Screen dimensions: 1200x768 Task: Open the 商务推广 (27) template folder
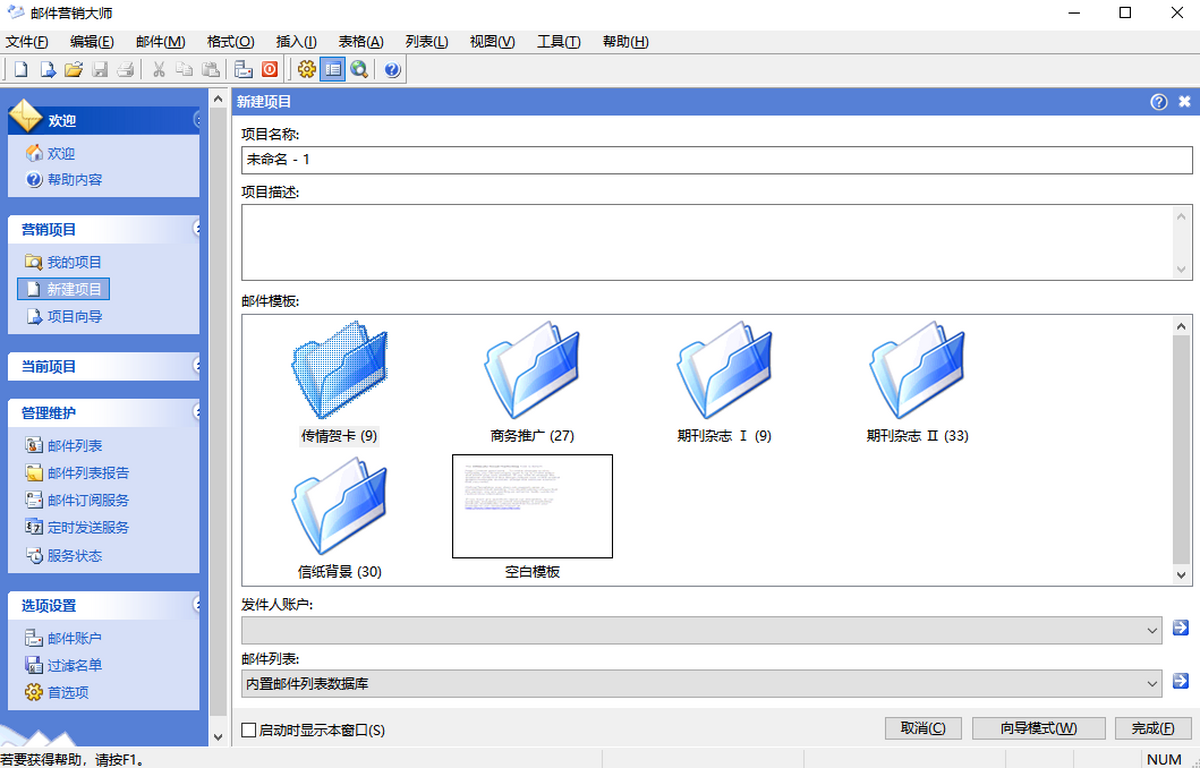click(x=532, y=383)
